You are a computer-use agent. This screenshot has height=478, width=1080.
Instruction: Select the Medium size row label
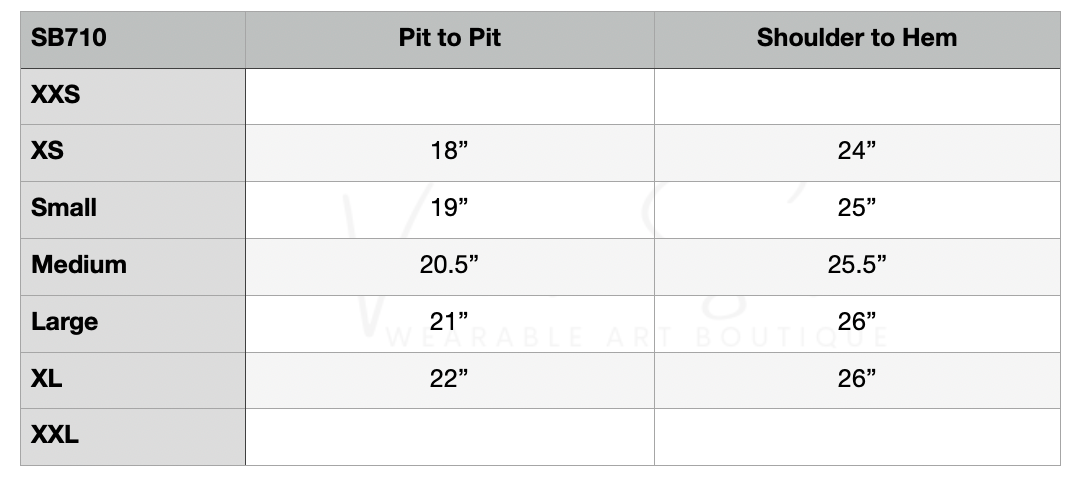[79, 266]
